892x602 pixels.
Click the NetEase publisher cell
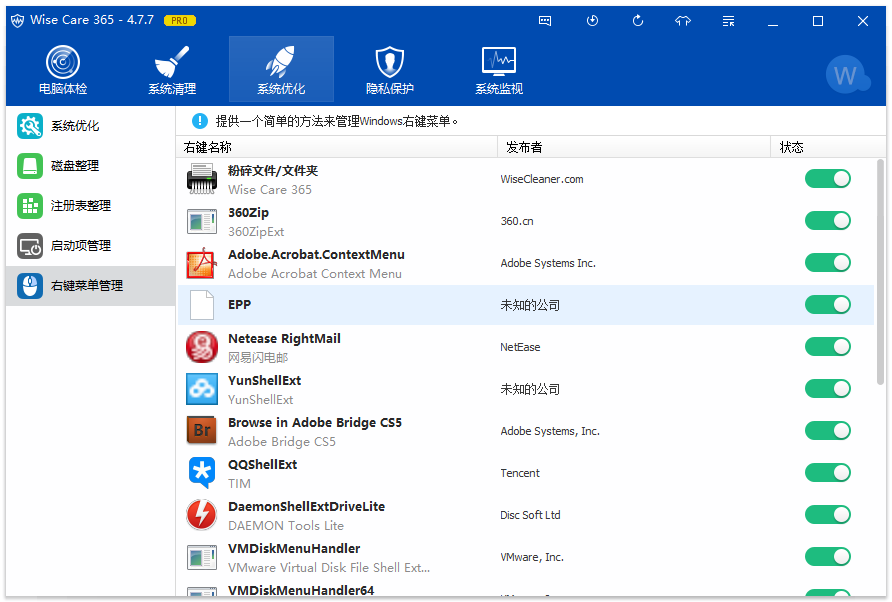coord(520,347)
